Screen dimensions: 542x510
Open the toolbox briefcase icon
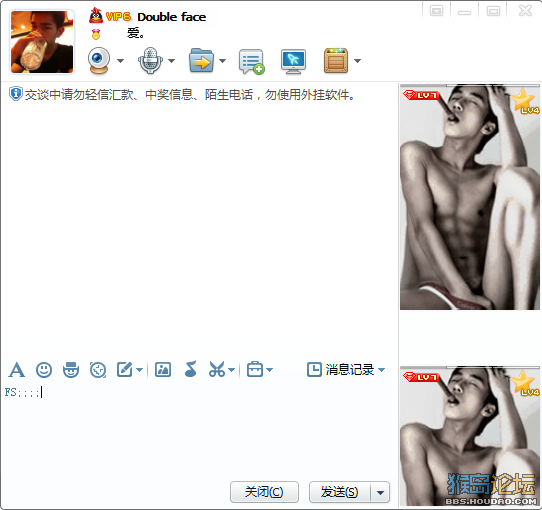(255, 369)
